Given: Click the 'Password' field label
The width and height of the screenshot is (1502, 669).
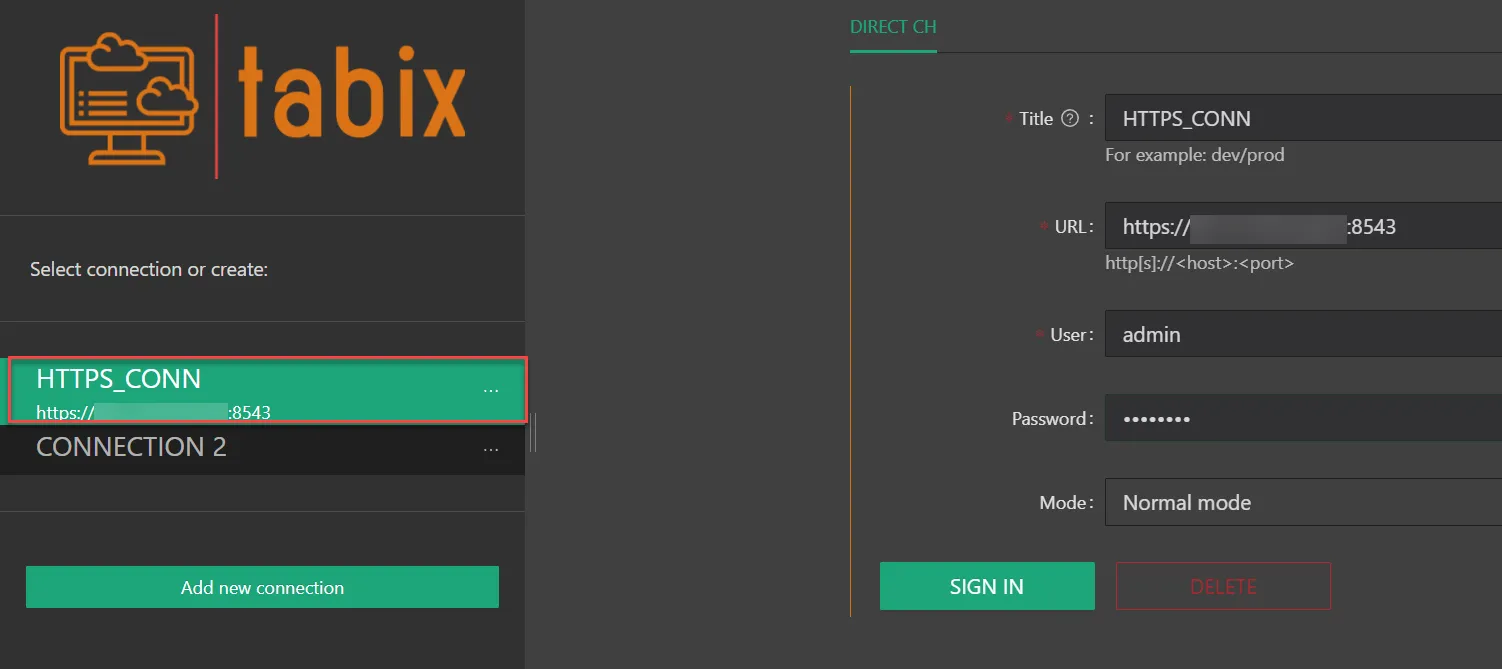Looking at the screenshot, I should 1049,419.
